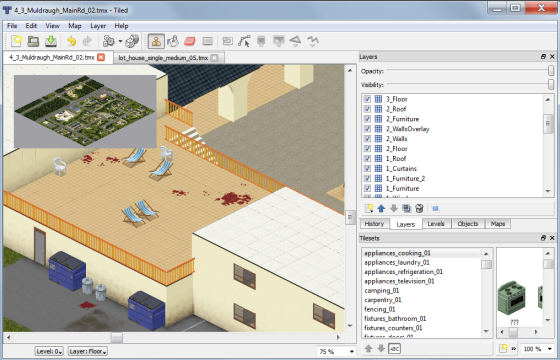Toggle the 1_Roof layer checkbox
Screen dimensions: 560x360
pos(367,159)
